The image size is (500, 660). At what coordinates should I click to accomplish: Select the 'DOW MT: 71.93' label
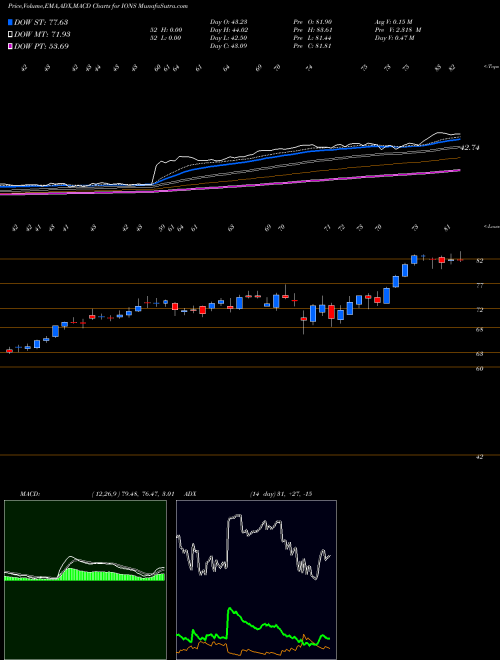(42, 35)
